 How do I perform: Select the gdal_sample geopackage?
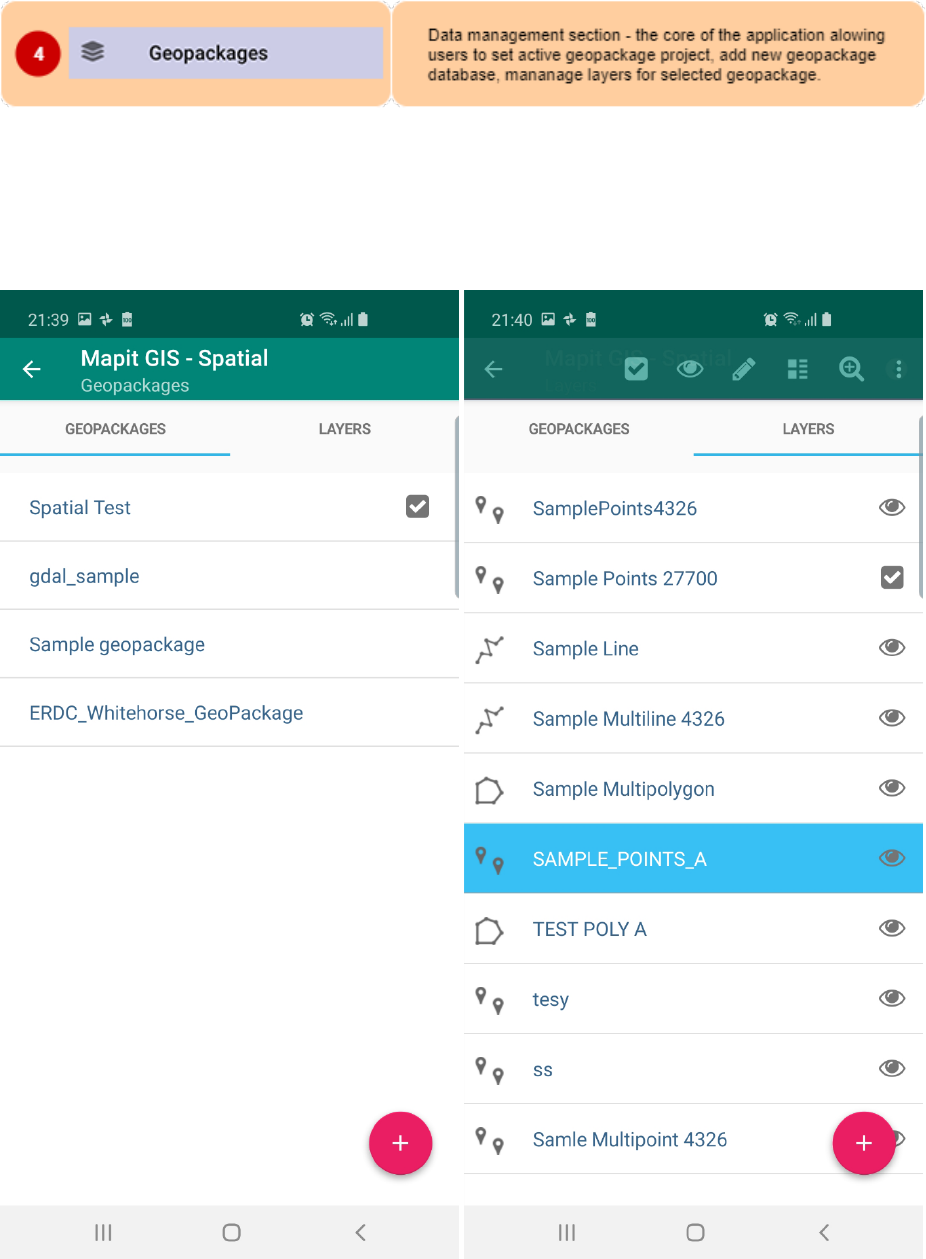[84, 577]
